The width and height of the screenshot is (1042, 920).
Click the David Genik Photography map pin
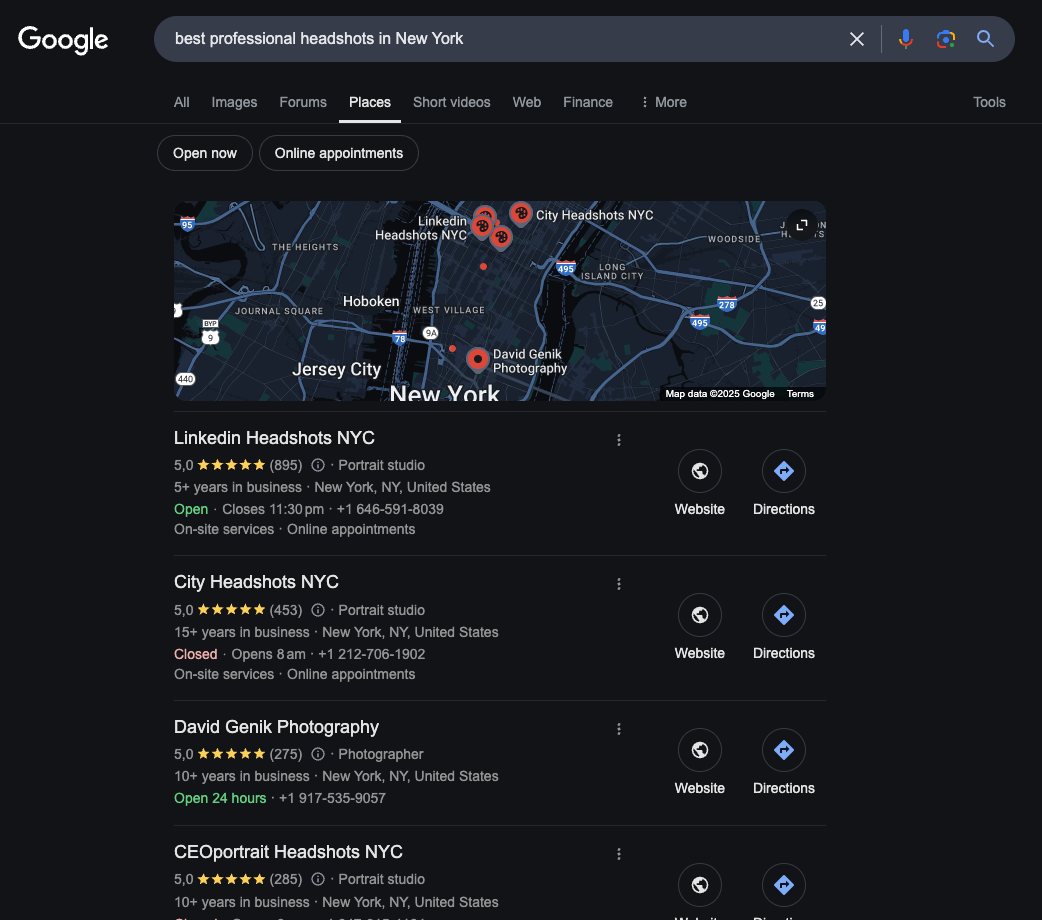click(478, 358)
